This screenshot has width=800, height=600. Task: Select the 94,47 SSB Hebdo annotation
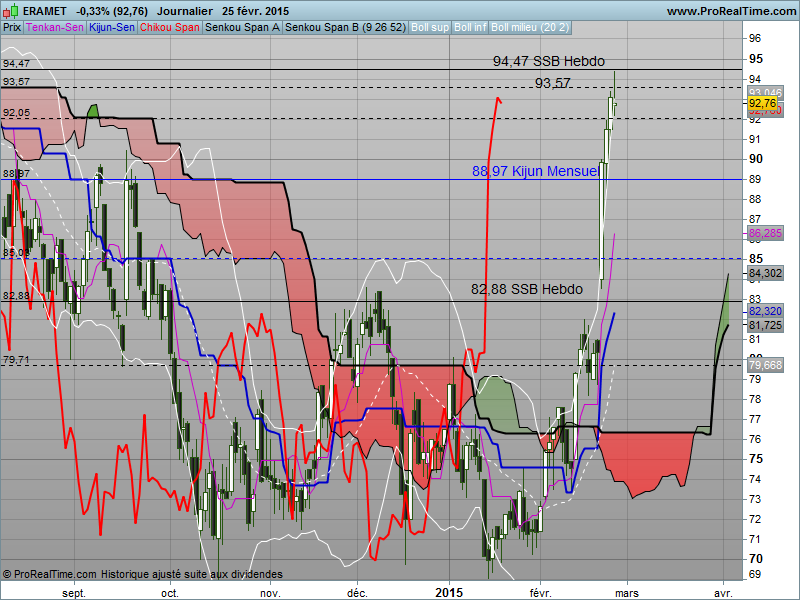(548, 61)
